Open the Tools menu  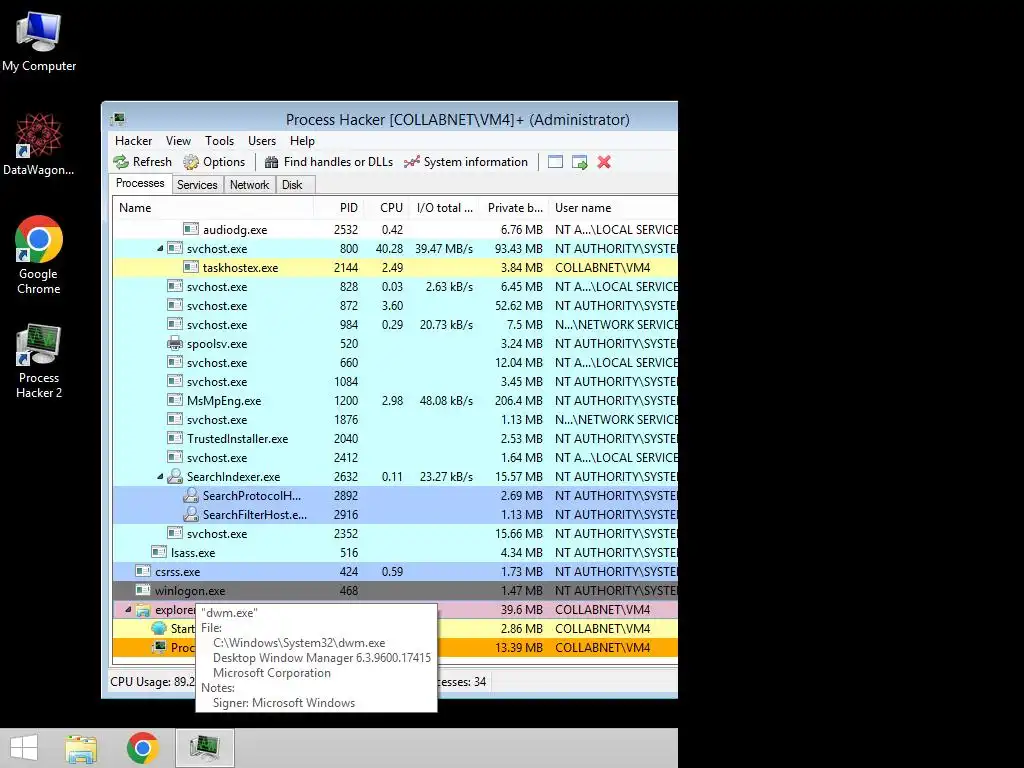pos(219,141)
